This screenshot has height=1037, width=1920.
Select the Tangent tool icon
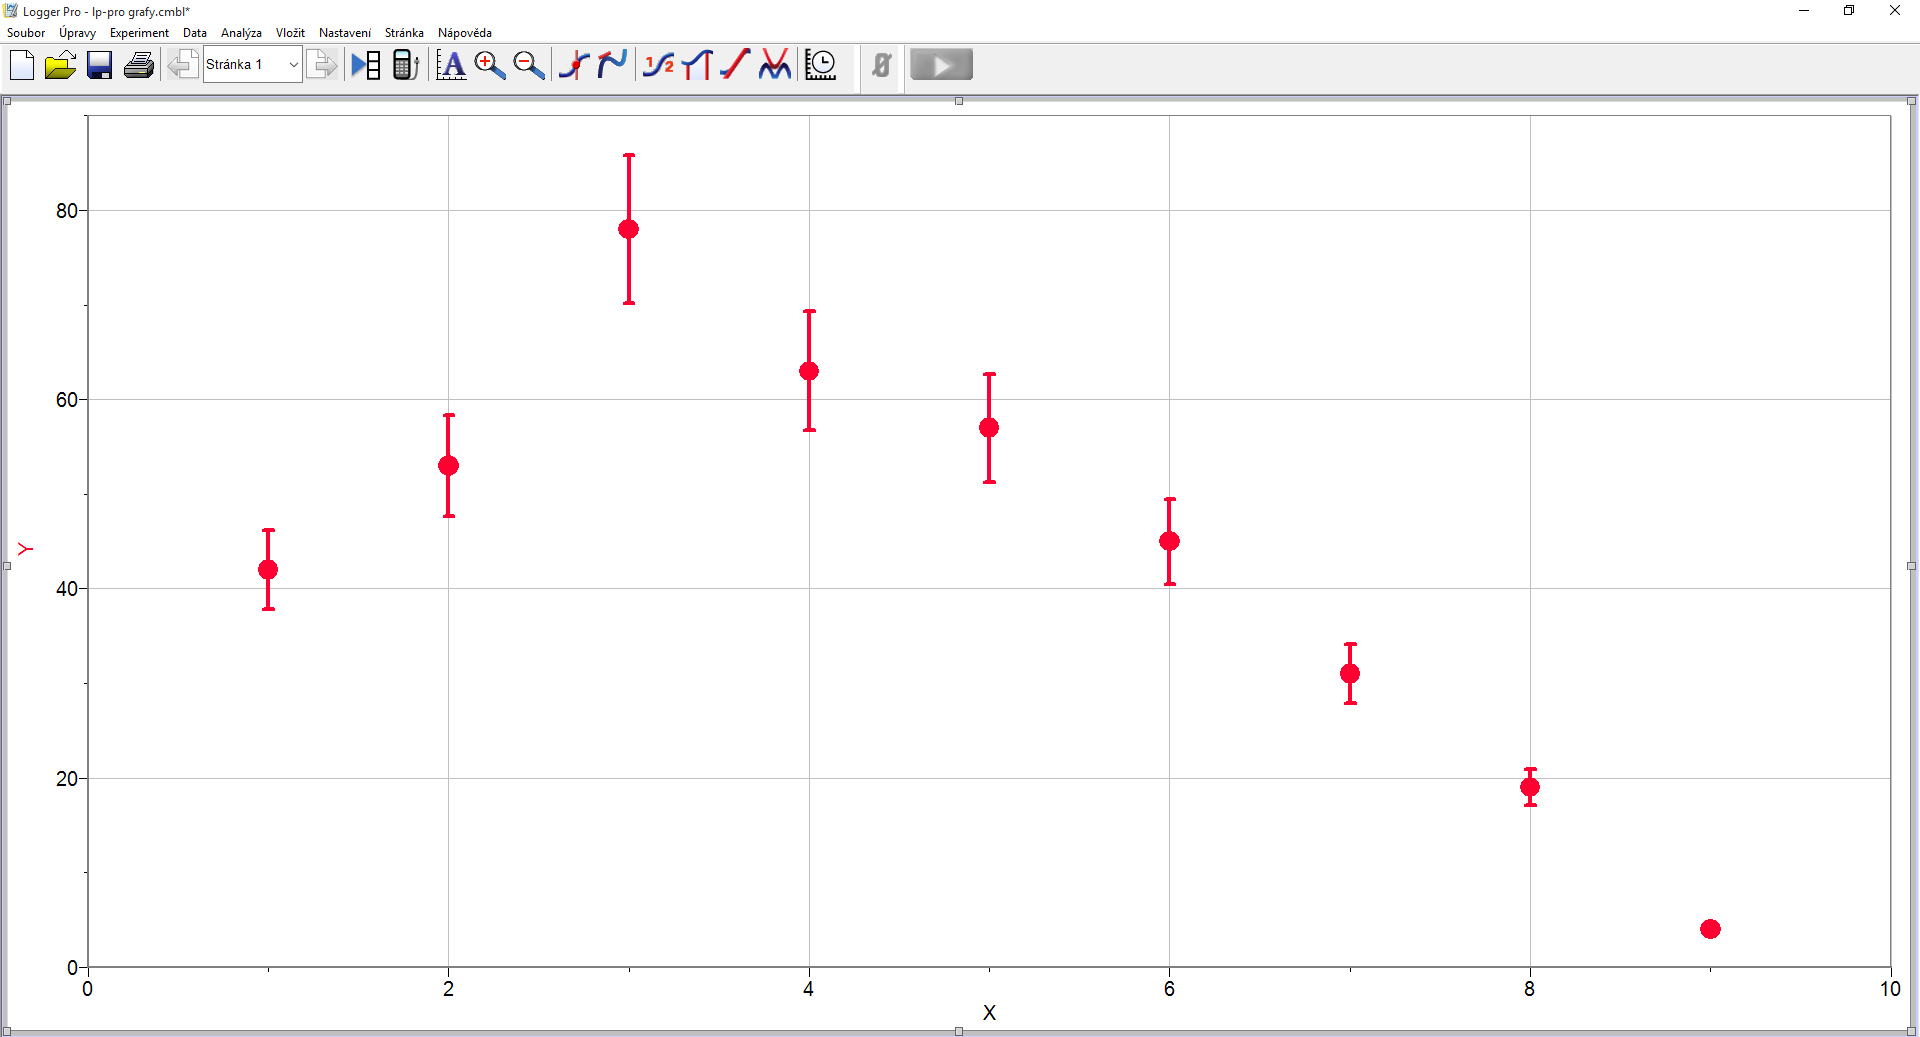612,65
